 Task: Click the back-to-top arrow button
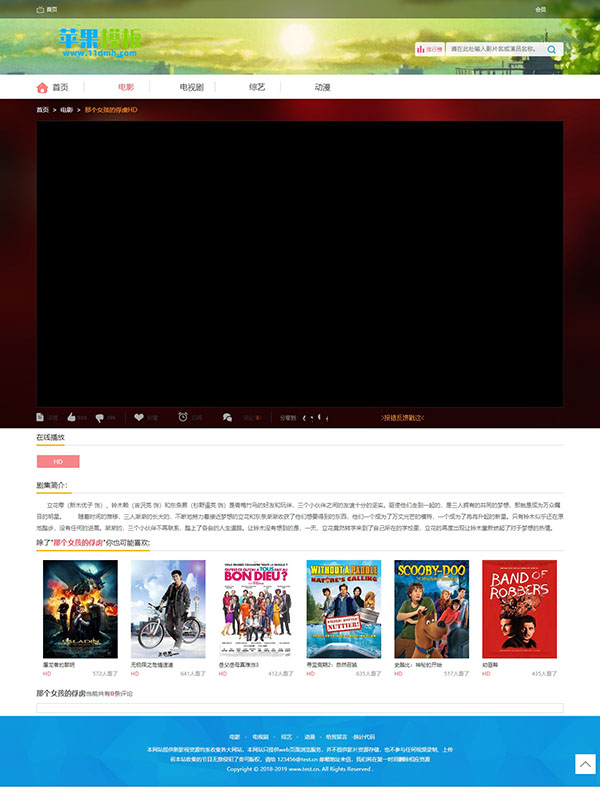click(585, 764)
